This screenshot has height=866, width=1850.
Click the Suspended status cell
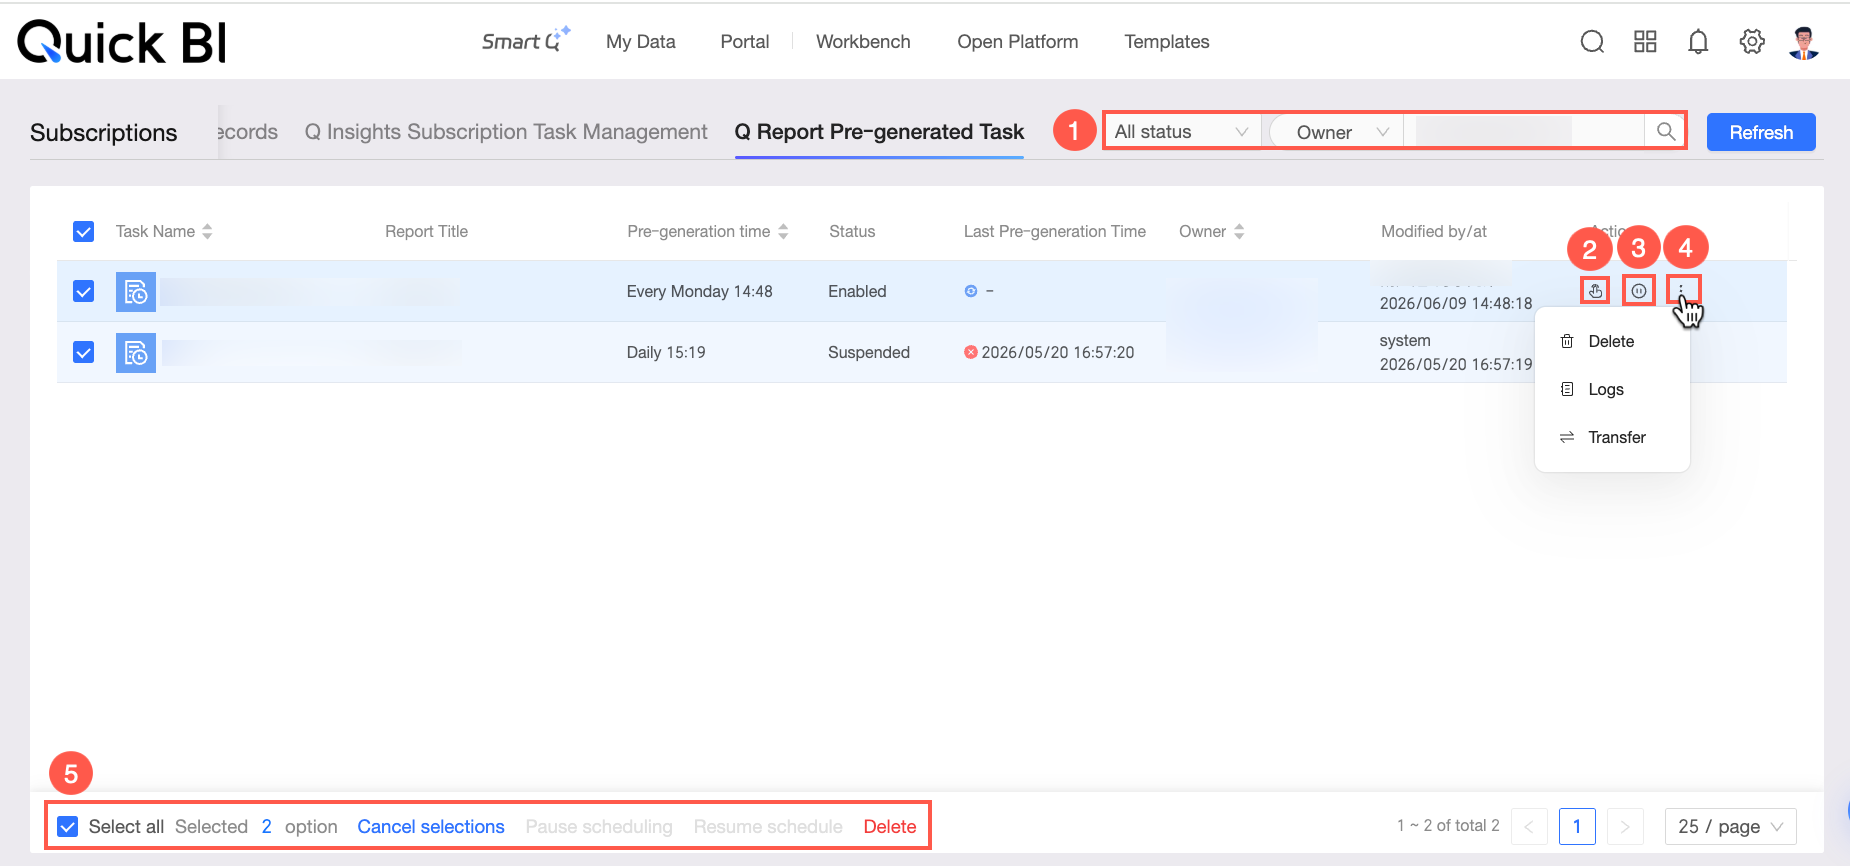pos(869,352)
